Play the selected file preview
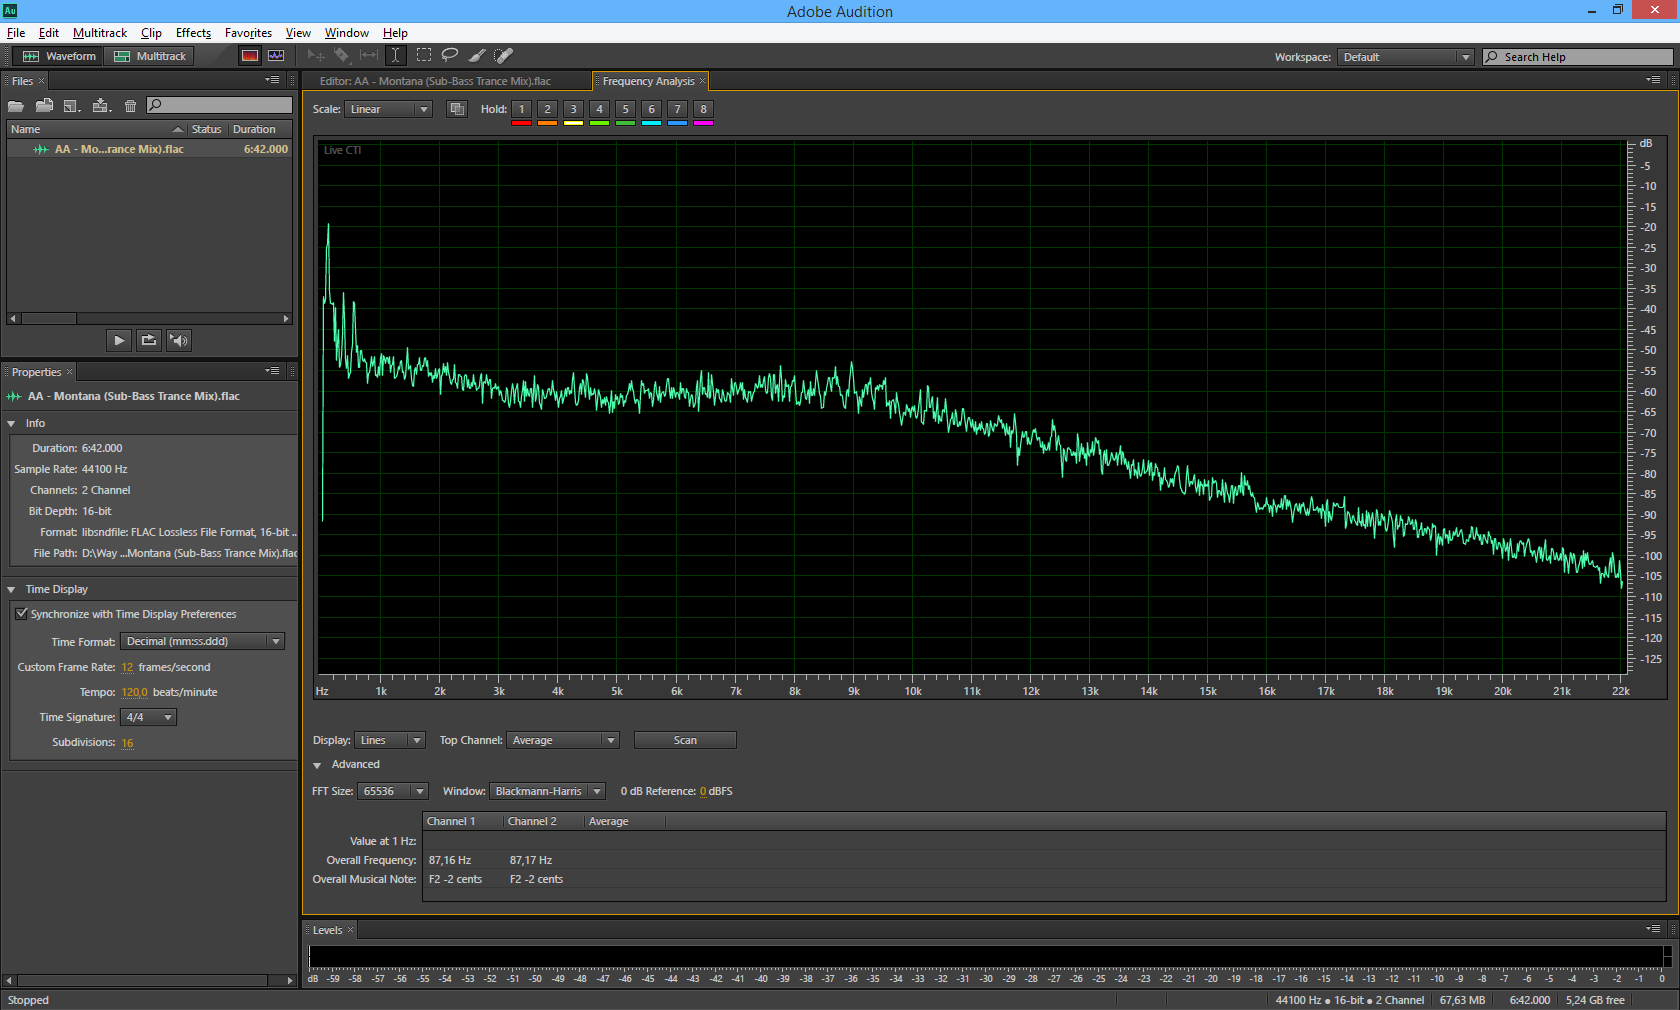The height and width of the screenshot is (1010, 1680). pyautogui.click(x=119, y=340)
